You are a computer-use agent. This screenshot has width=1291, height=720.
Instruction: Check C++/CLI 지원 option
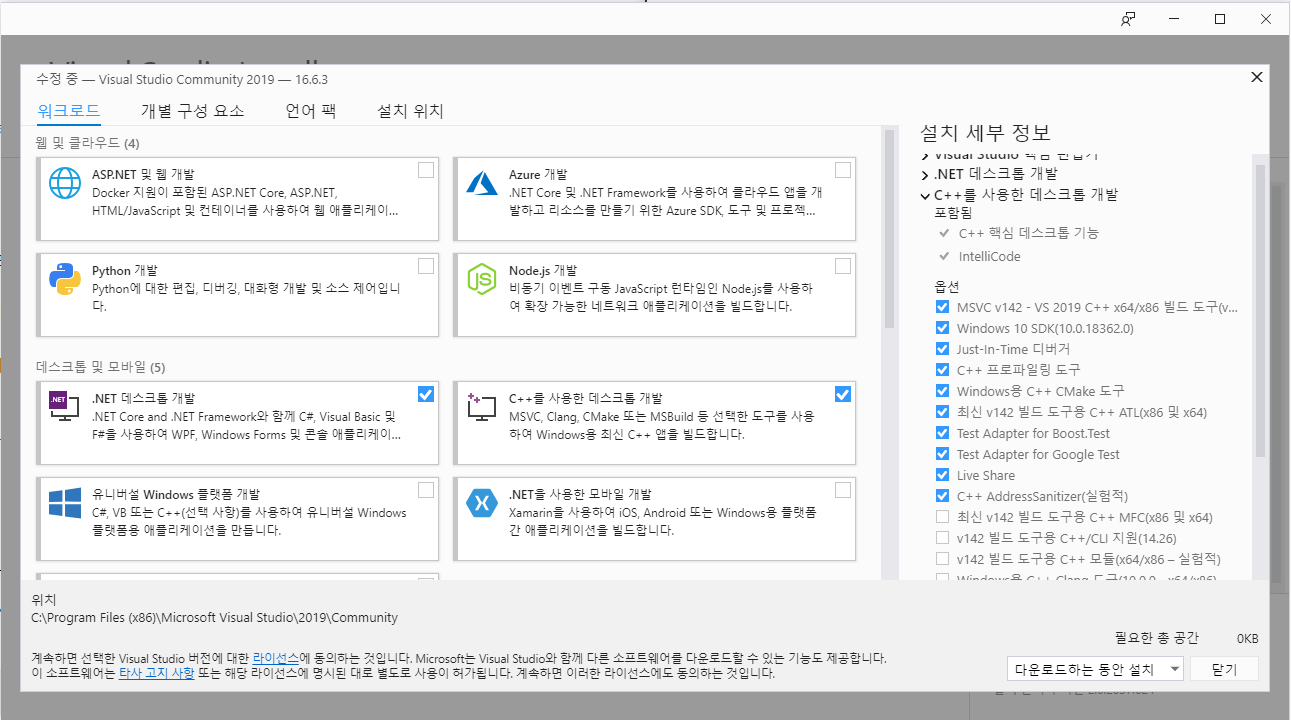[x=942, y=538]
